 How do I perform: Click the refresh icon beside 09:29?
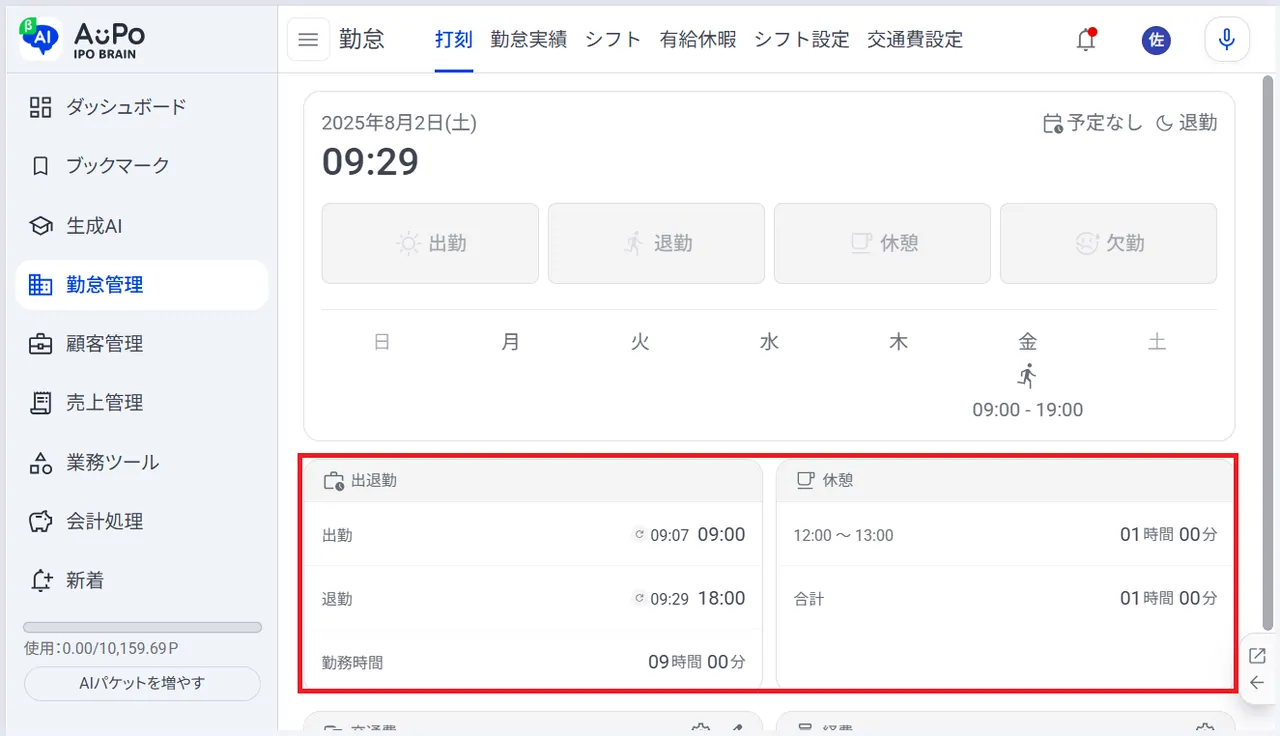pos(639,599)
